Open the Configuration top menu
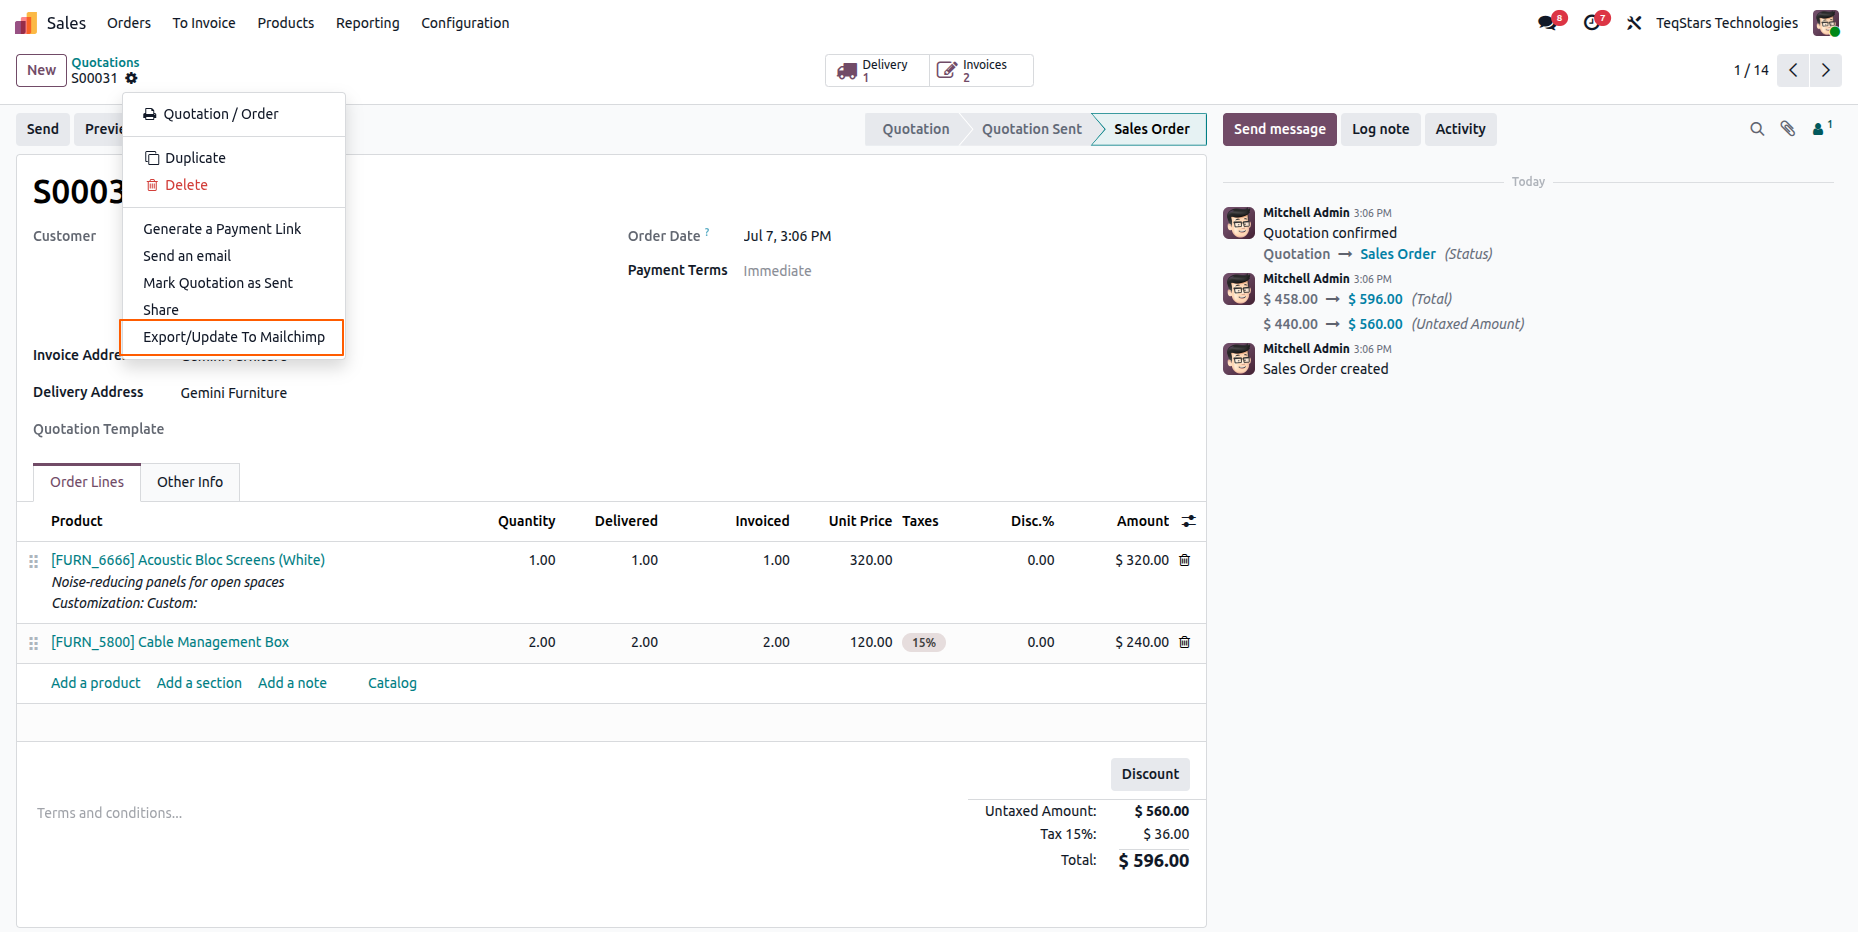Viewport: 1858px width, 932px height. pyautogui.click(x=465, y=23)
